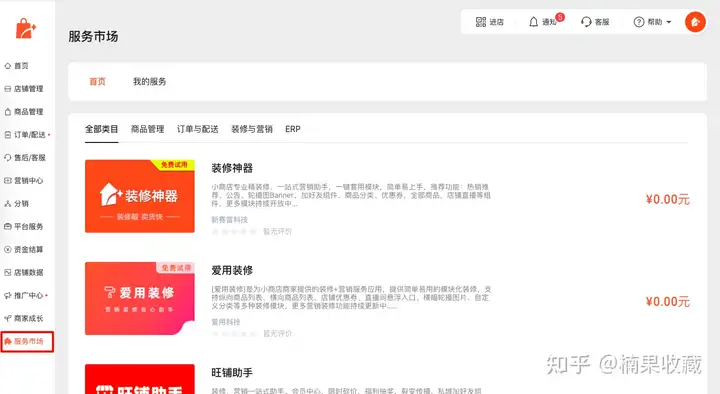Click the 分销 sidebar icon
The width and height of the screenshot is (720, 394).
point(8,203)
